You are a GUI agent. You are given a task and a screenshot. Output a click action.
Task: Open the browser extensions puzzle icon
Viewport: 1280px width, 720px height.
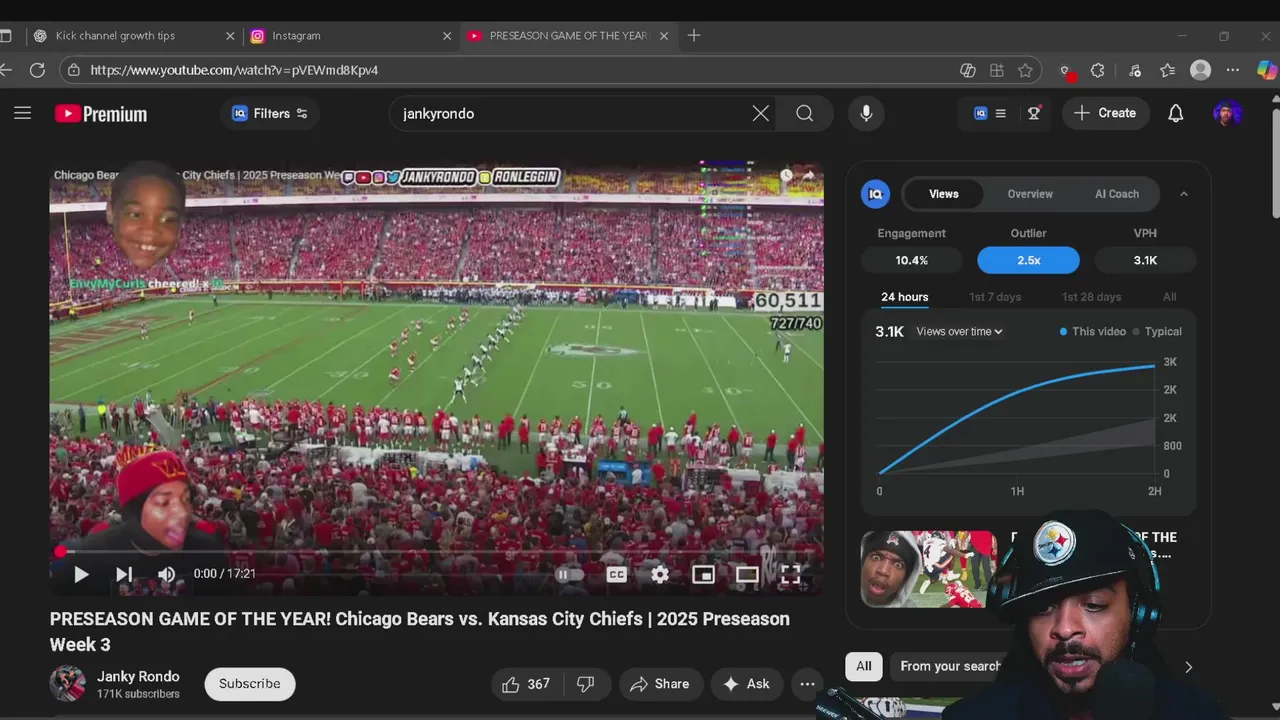[1097, 70]
